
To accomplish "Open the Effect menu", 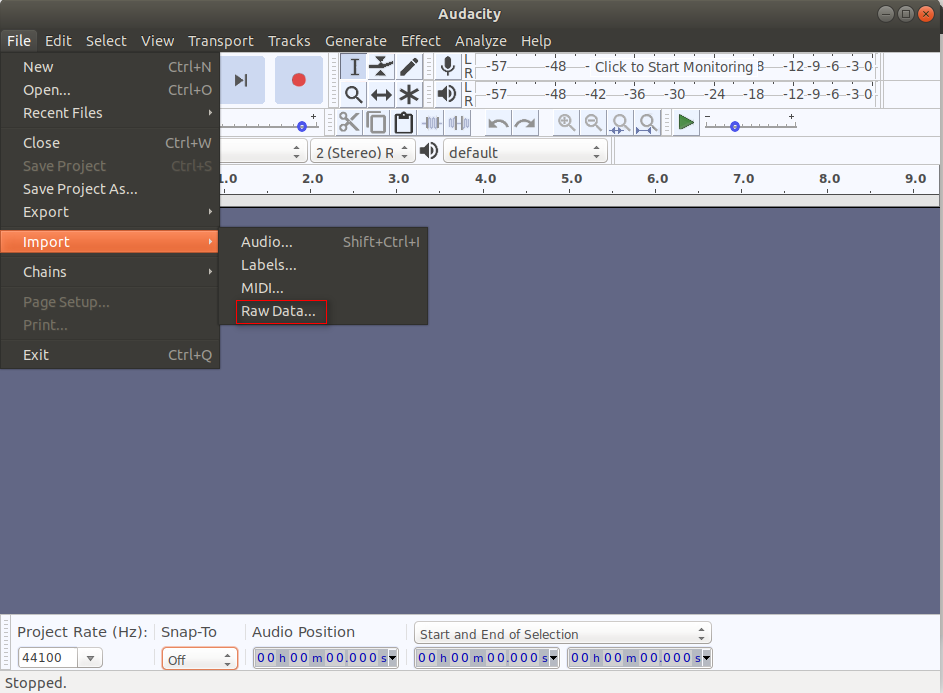I will [421, 41].
